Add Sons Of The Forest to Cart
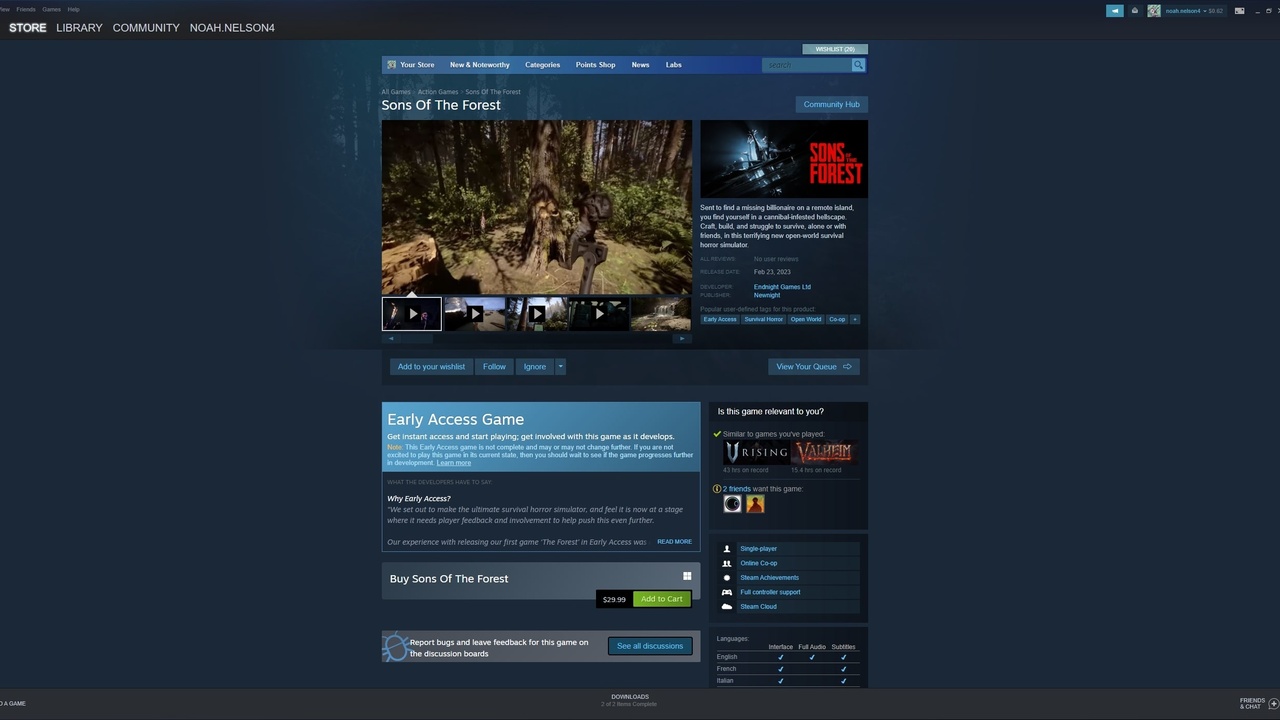Image resolution: width=1280 pixels, height=720 pixels. tap(661, 598)
